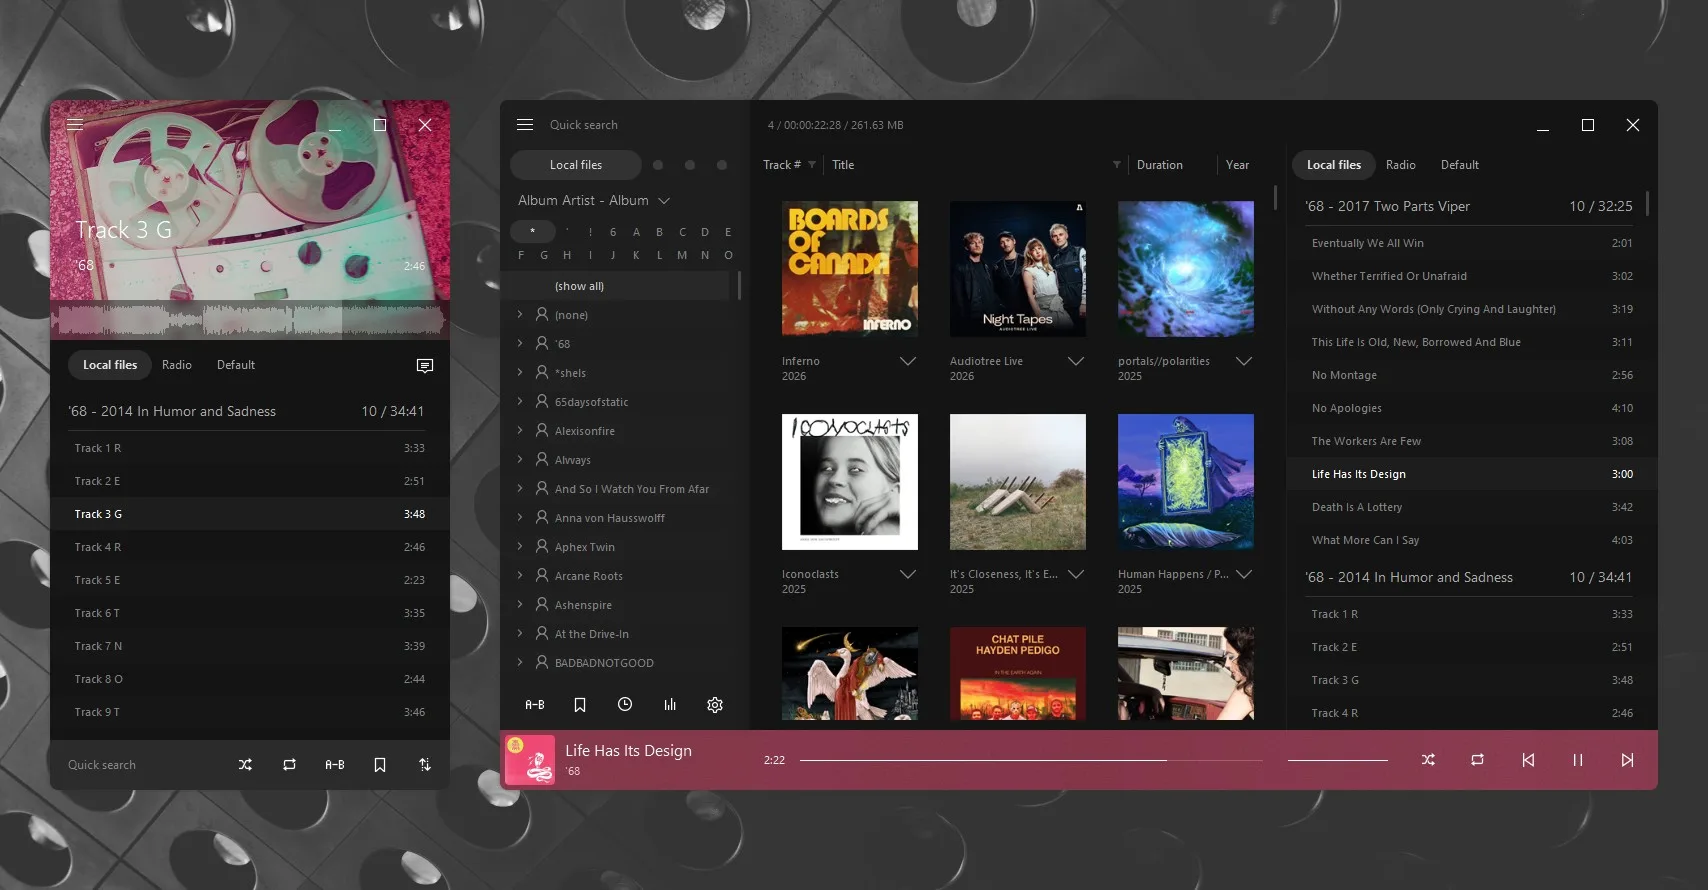Click the ''68 - 2017 Two Parts Viper' header
This screenshot has height=890, width=1708.
tap(1469, 207)
